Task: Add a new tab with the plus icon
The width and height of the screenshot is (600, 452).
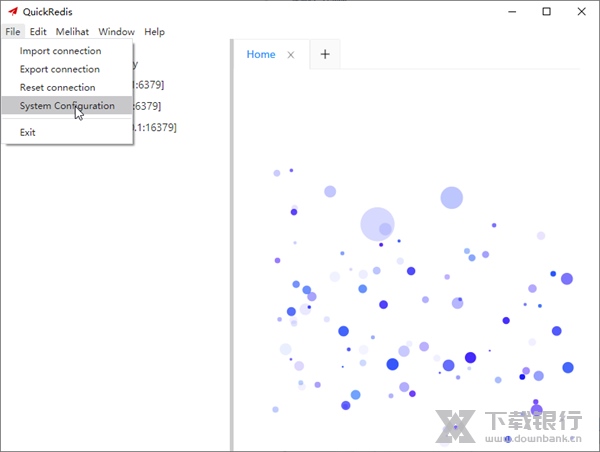Action: pos(324,55)
